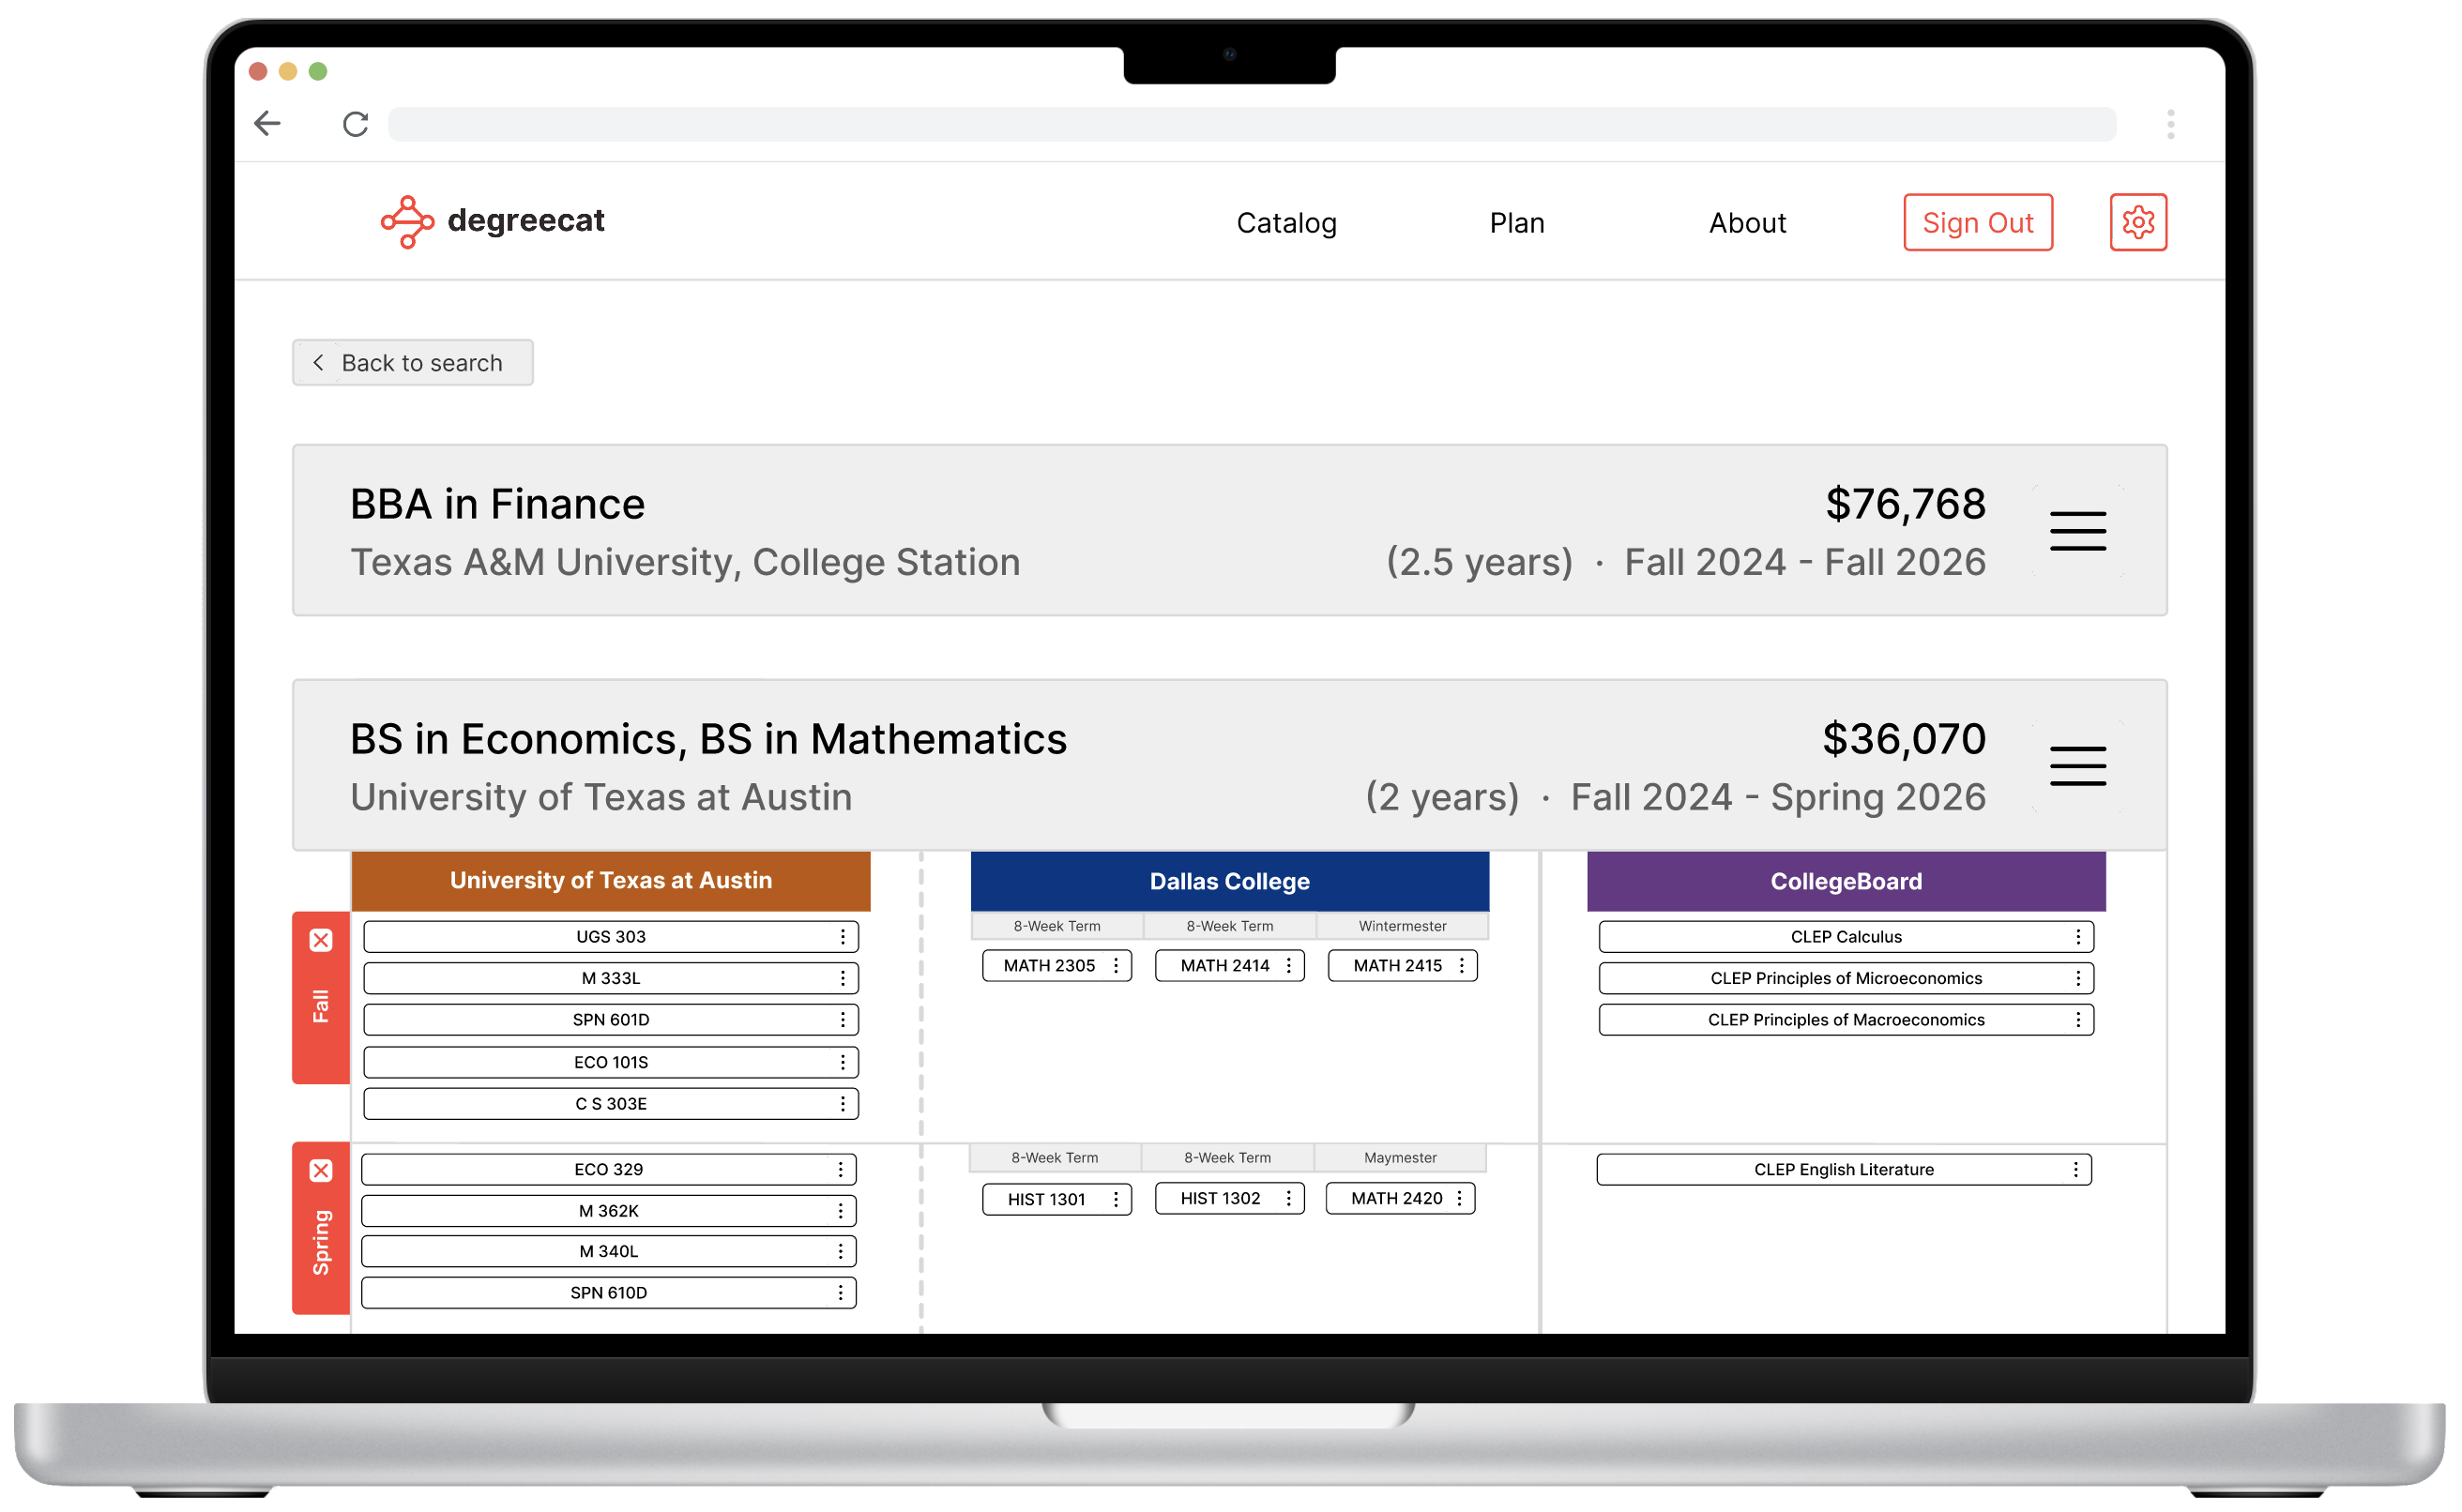Click Fall 2024 - Fall 2026 date range

coord(1804,562)
